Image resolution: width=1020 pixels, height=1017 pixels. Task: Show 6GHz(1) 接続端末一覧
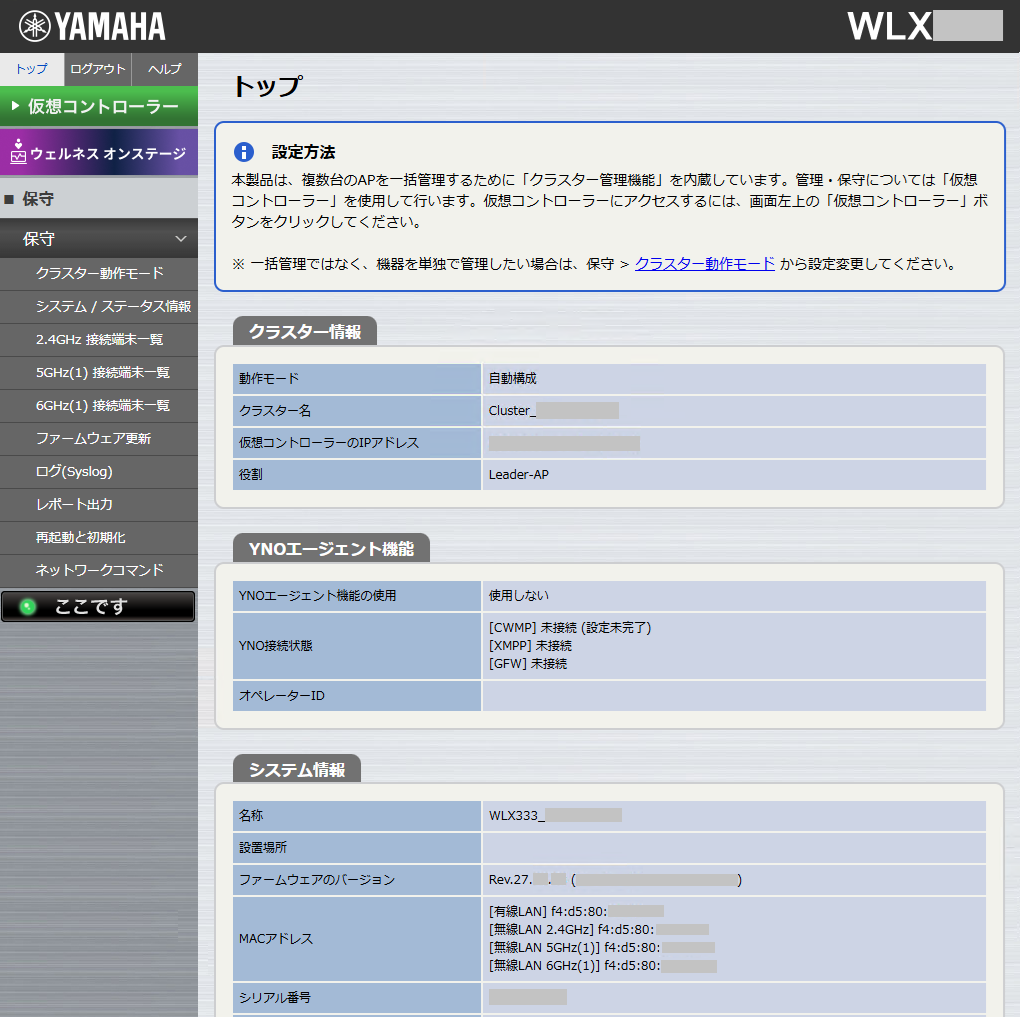coord(99,406)
